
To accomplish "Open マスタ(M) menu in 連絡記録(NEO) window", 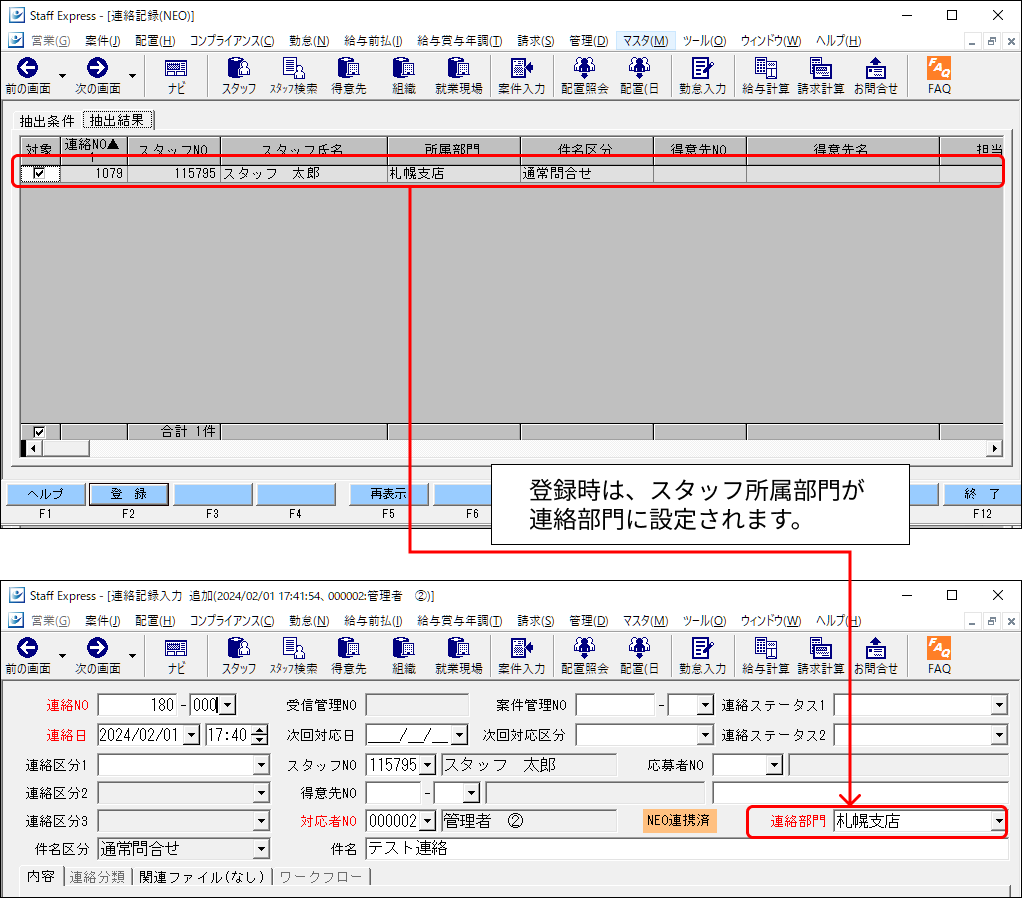I will [x=645, y=41].
